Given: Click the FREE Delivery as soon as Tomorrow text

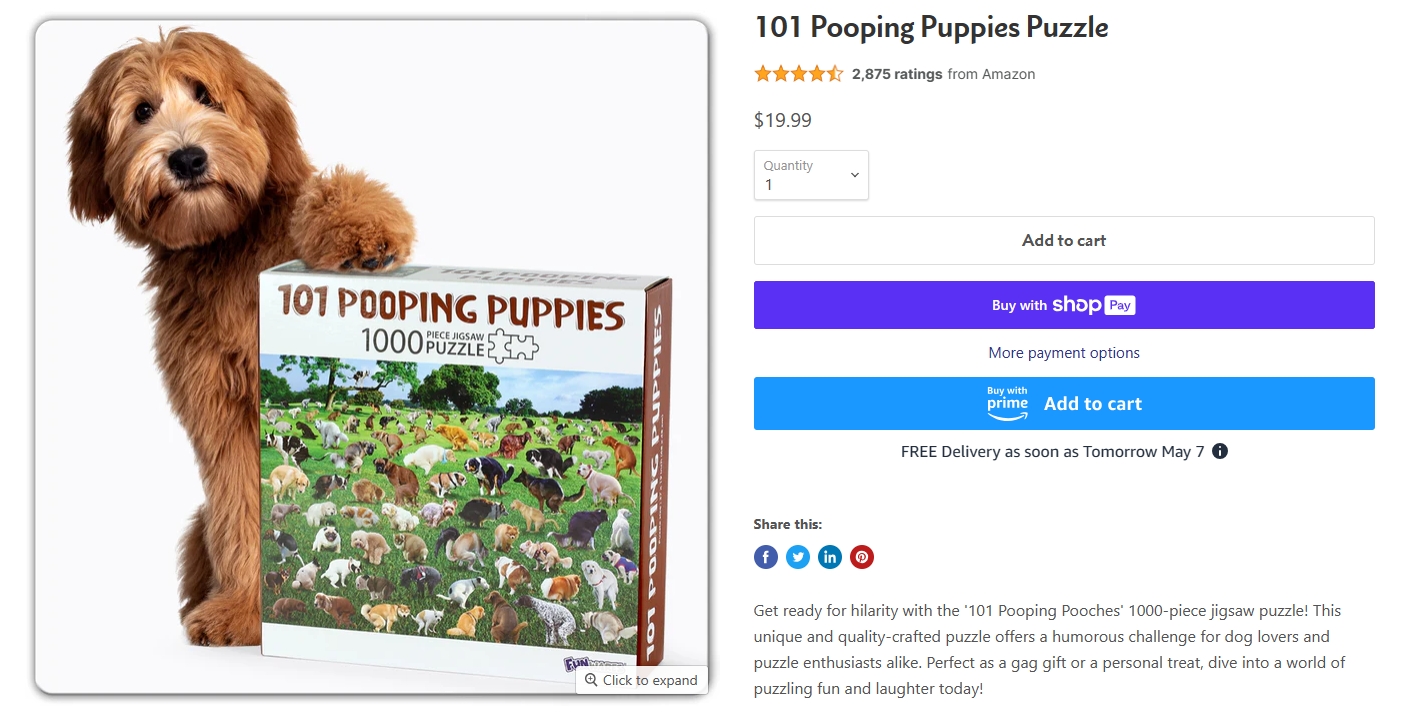Looking at the screenshot, I should (1053, 451).
